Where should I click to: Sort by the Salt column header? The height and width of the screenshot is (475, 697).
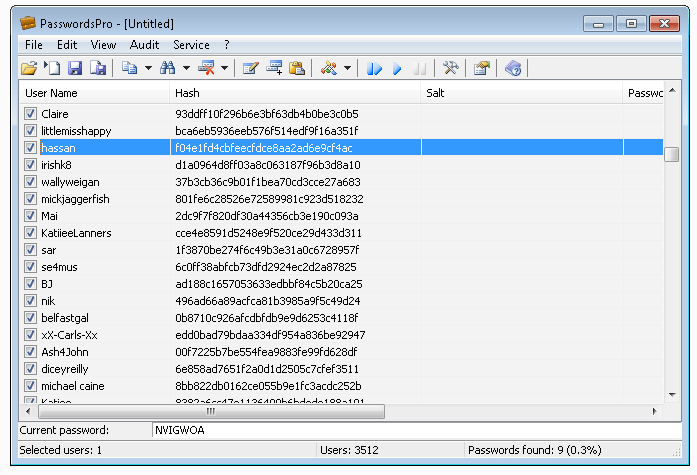tap(522, 93)
